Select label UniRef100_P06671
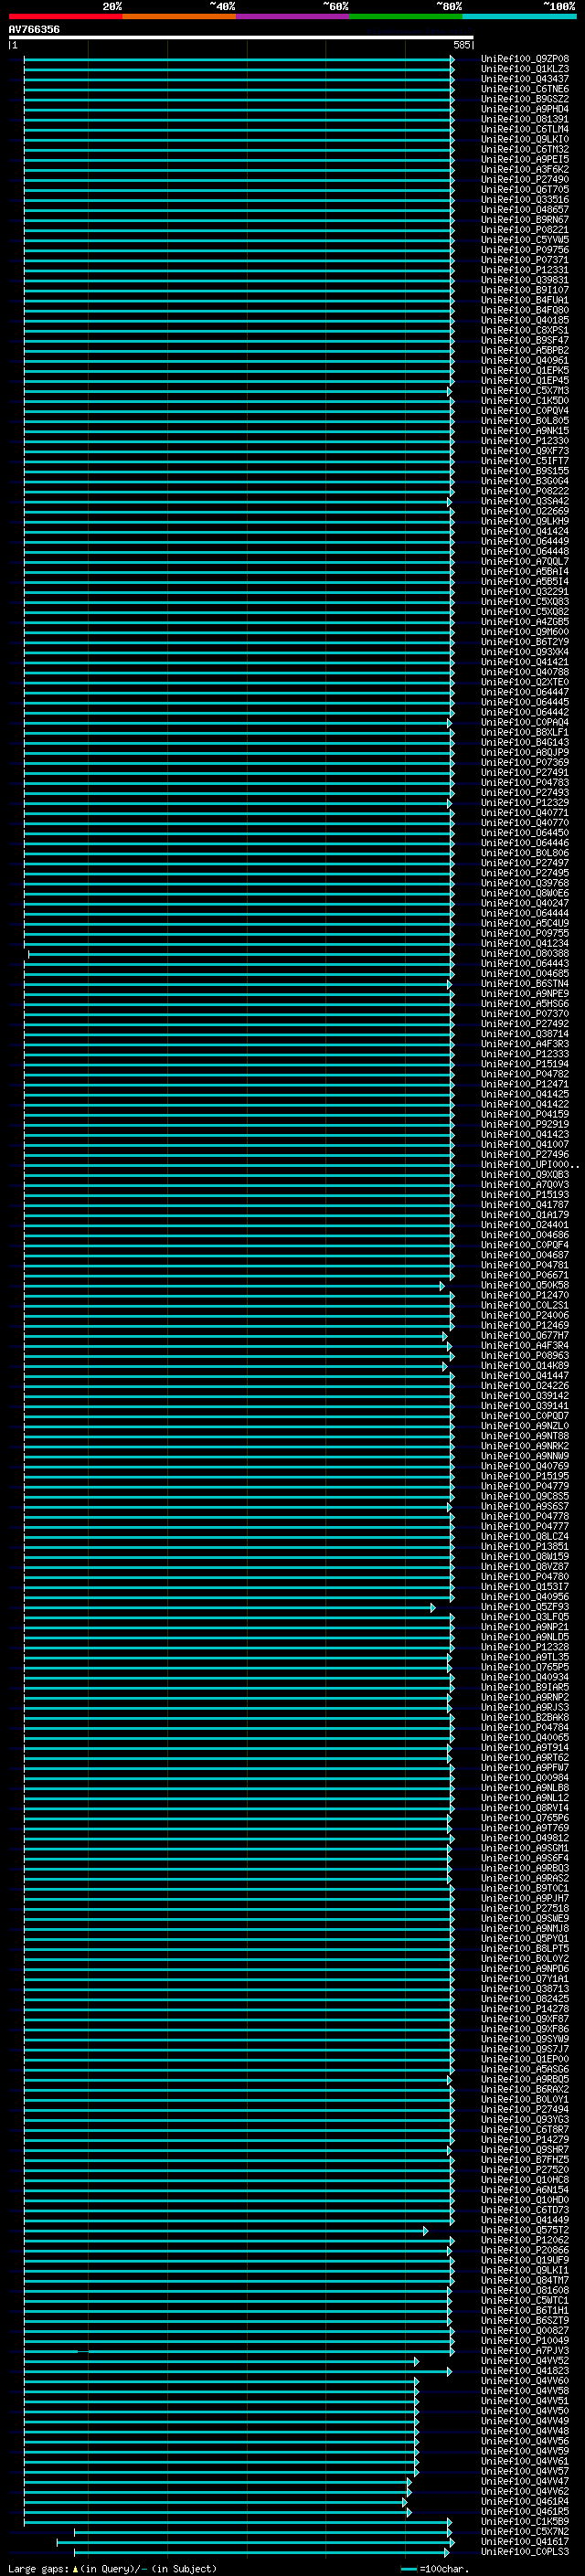This screenshot has height=2576, width=585. [525, 1275]
